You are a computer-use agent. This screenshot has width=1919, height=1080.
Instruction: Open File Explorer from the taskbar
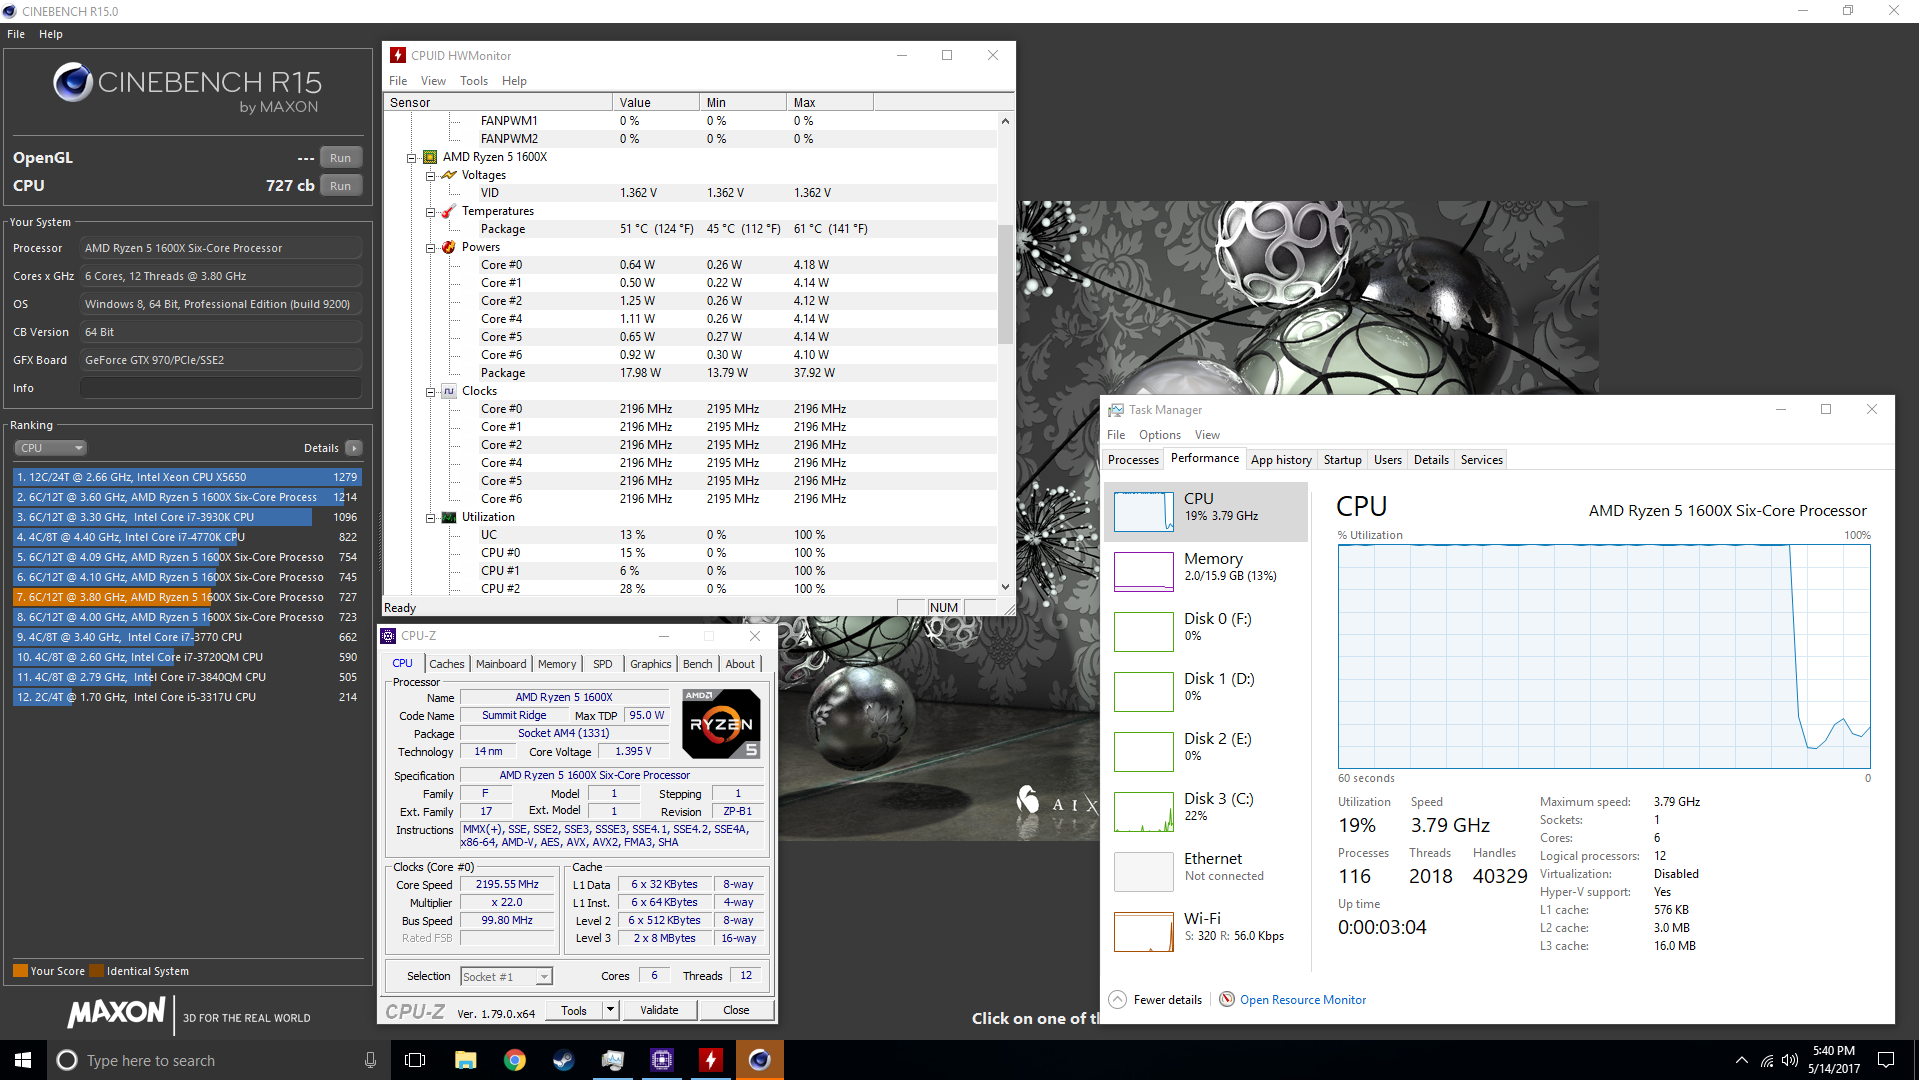coord(465,1060)
